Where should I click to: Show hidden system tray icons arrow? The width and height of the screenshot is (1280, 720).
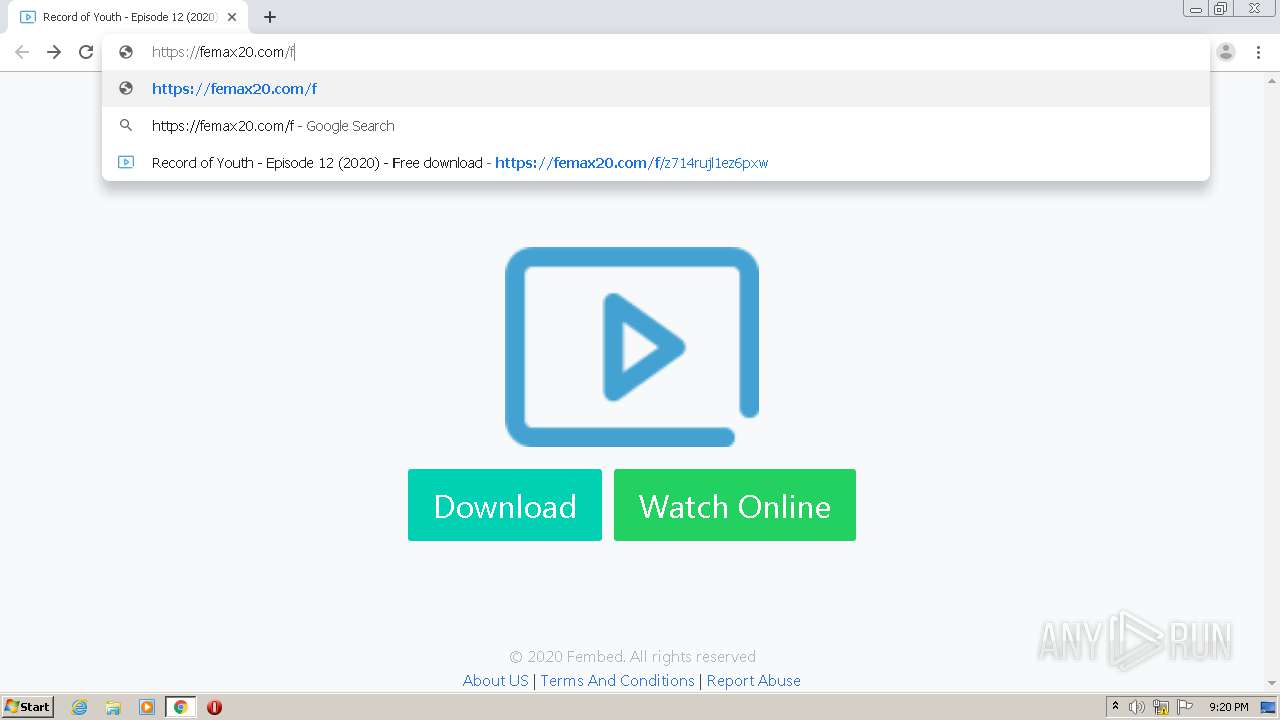1115,707
